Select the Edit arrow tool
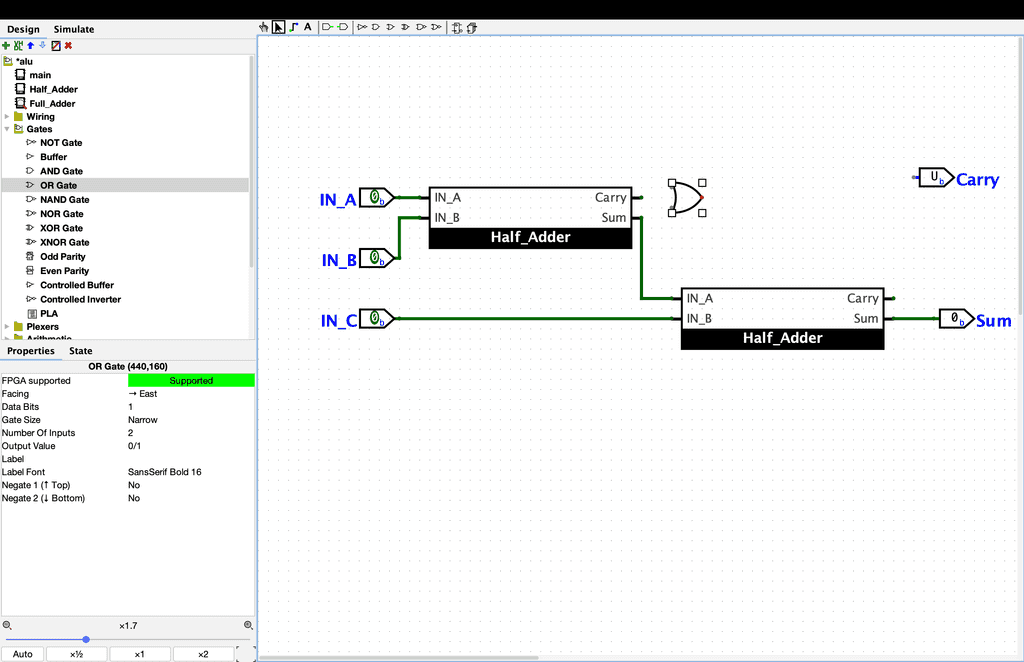 tap(278, 27)
